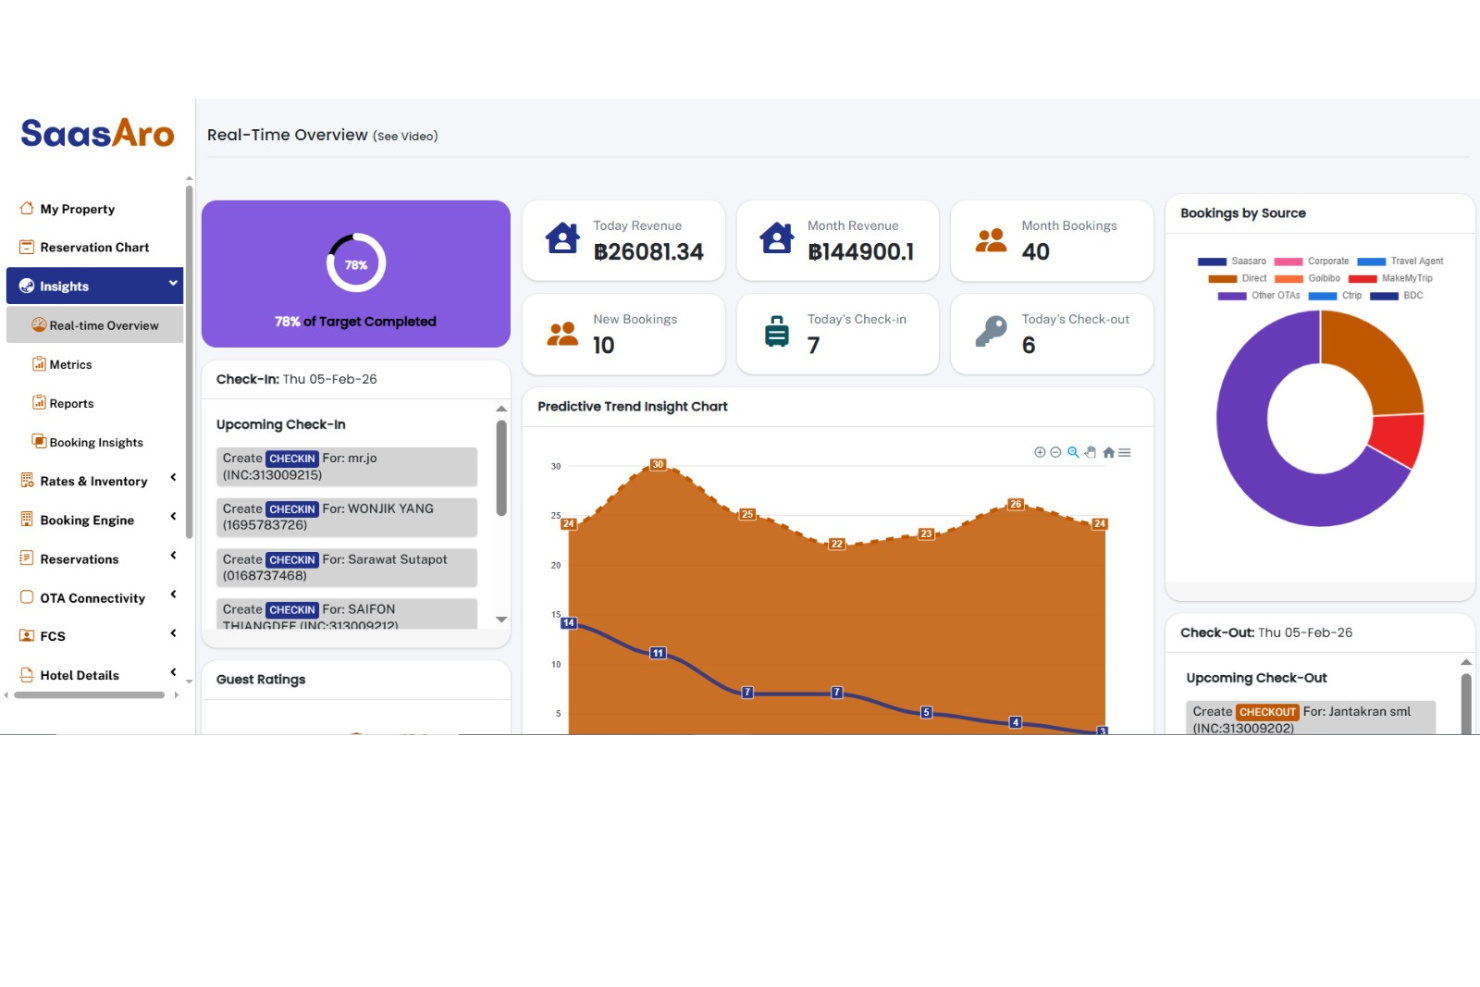
Task: Click the Insights pie-chart icon
Action: click(27, 286)
